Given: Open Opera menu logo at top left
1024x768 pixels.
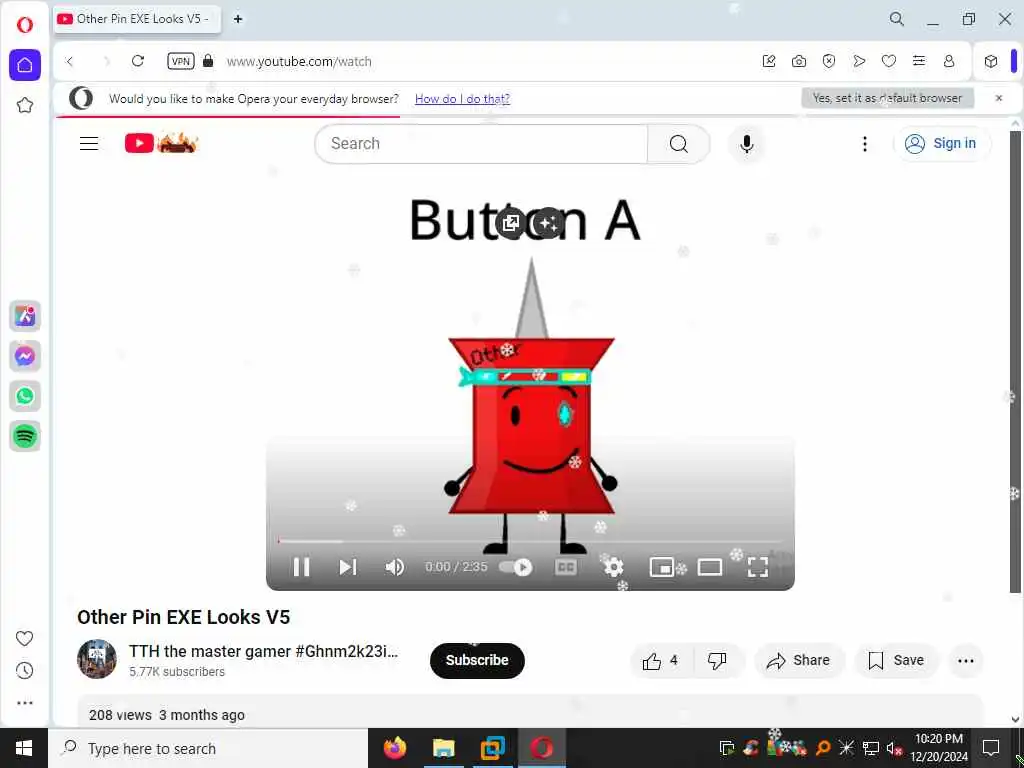Looking at the screenshot, I should click(25, 25).
